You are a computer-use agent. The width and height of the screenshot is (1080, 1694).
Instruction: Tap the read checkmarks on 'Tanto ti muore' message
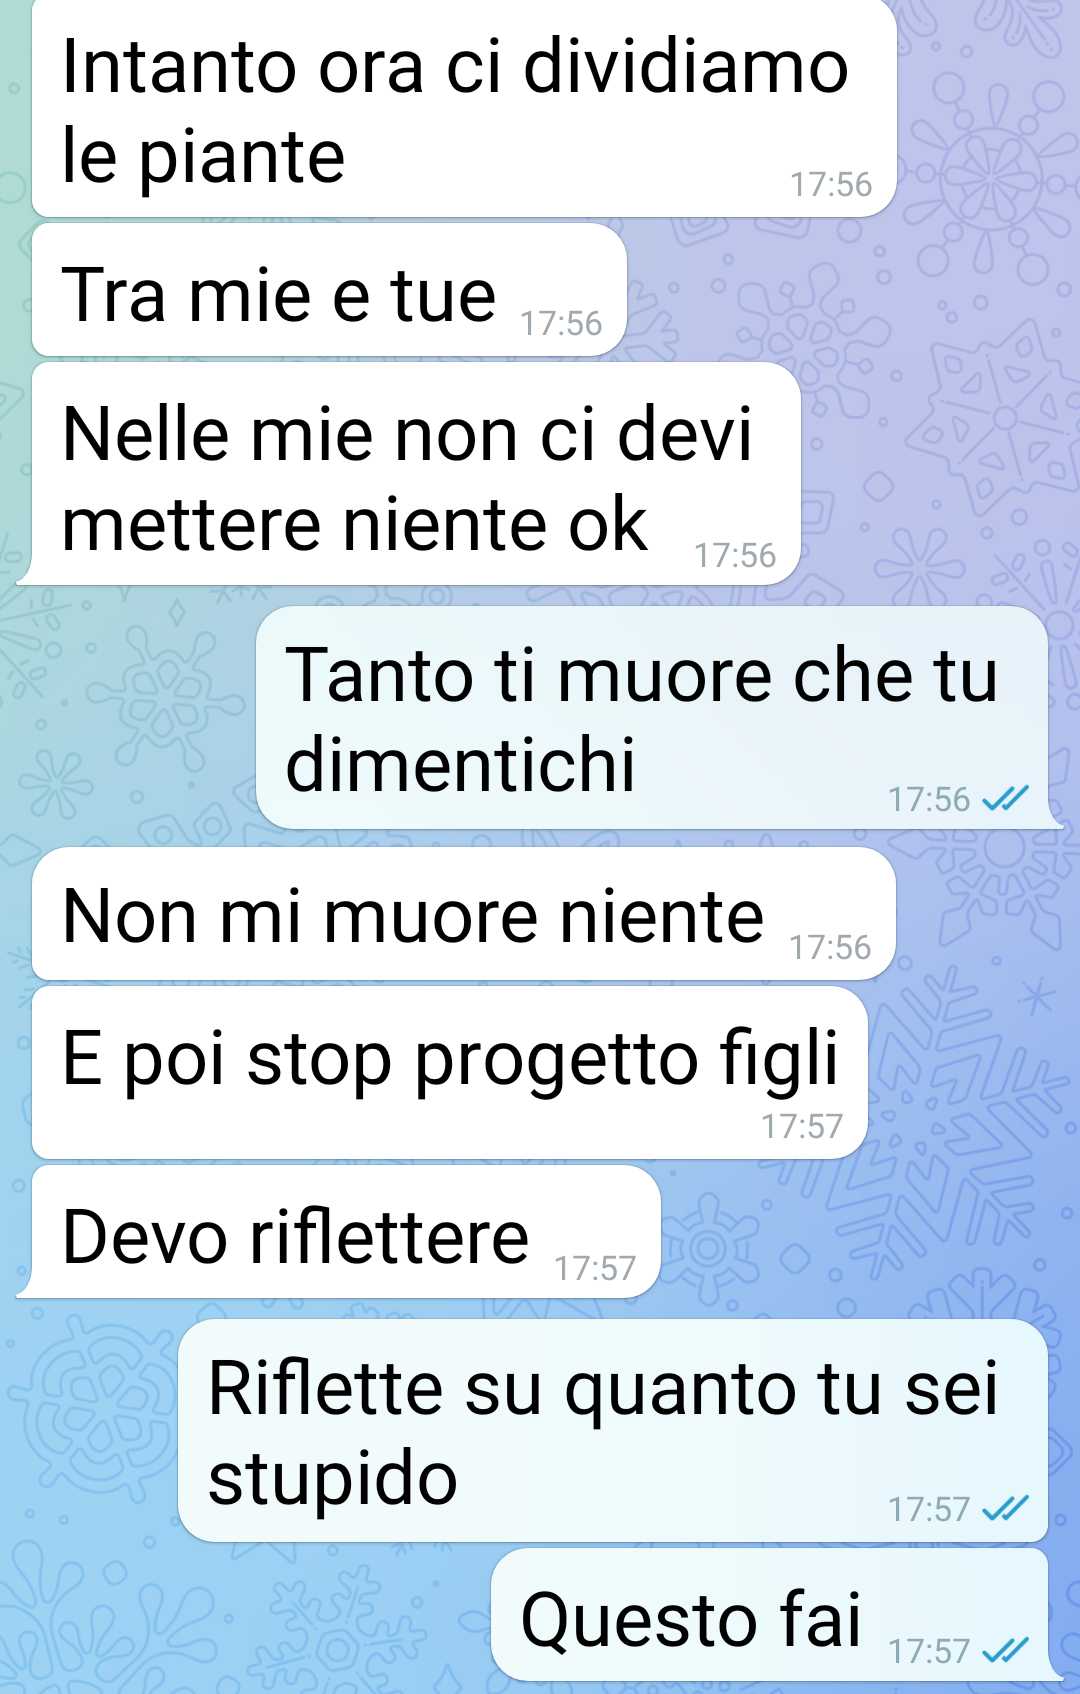(x=1005, y=799)
